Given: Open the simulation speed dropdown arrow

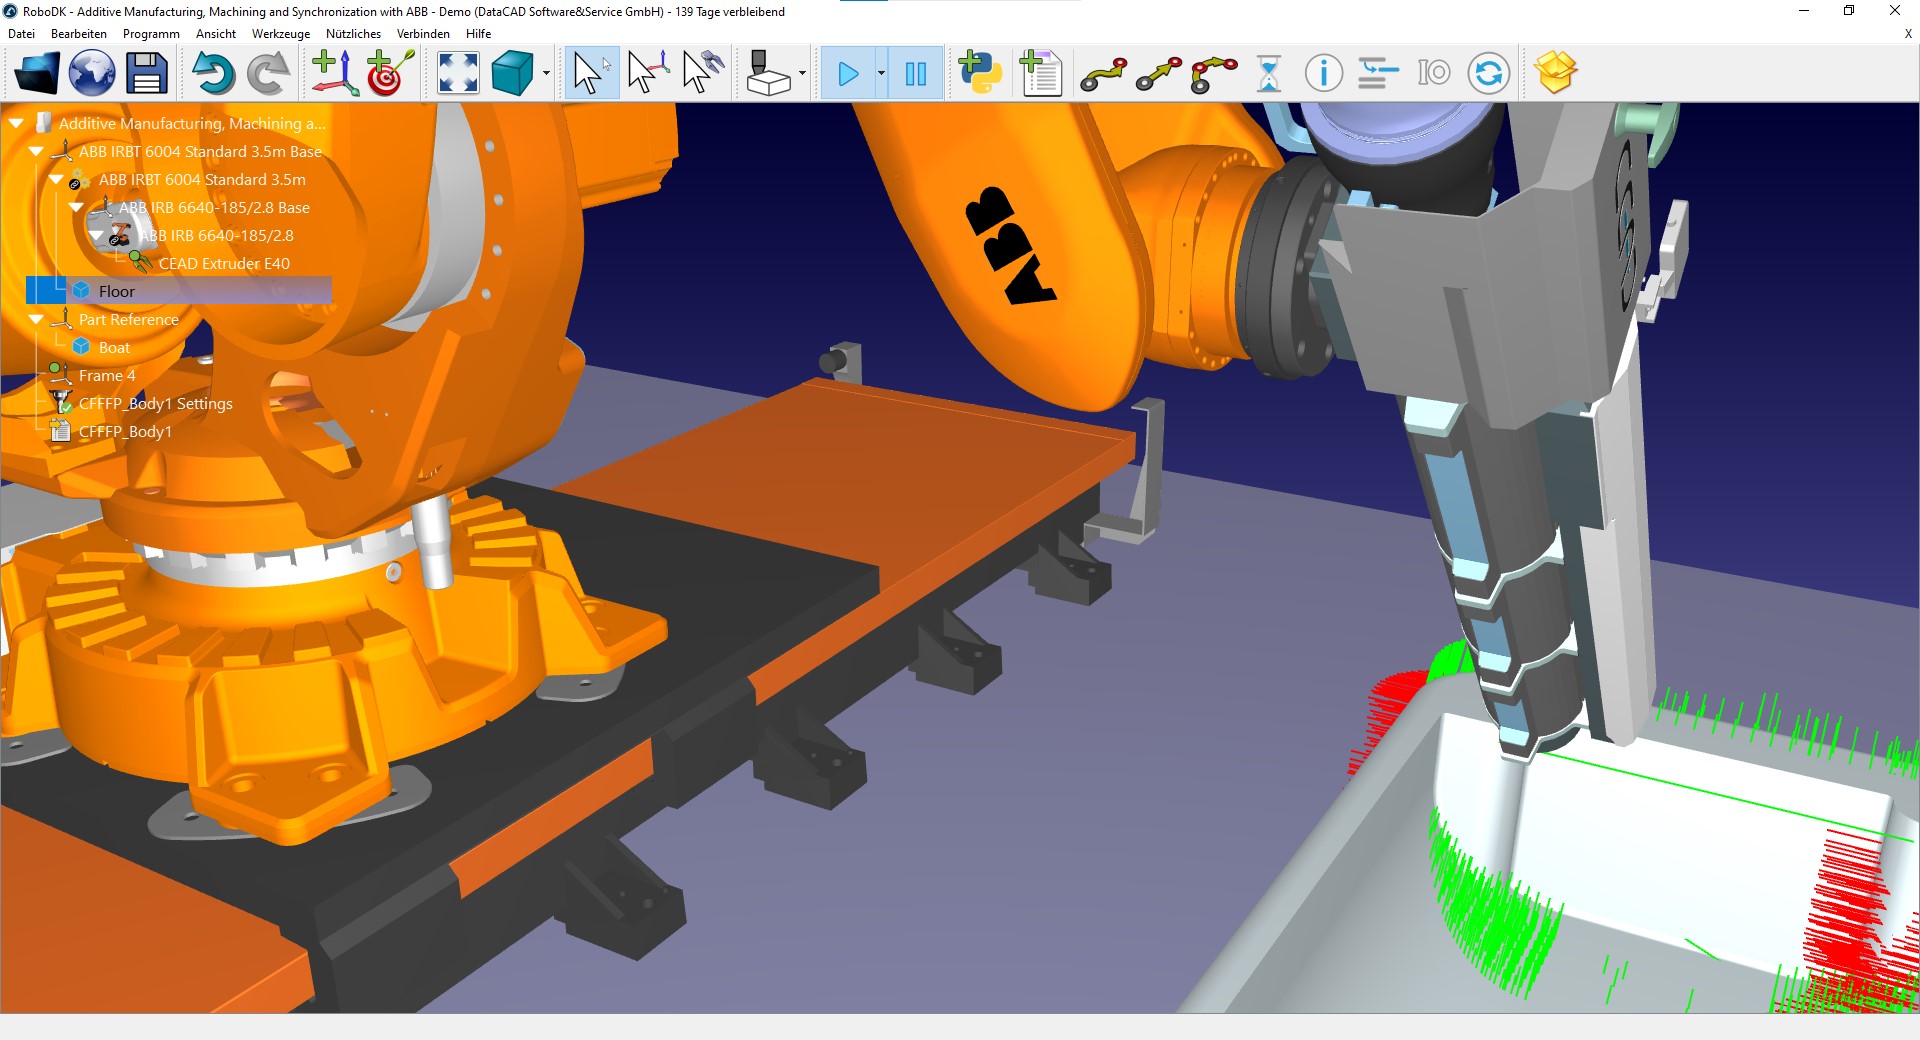Looking at the screenshot, I should tap(881, 73).
